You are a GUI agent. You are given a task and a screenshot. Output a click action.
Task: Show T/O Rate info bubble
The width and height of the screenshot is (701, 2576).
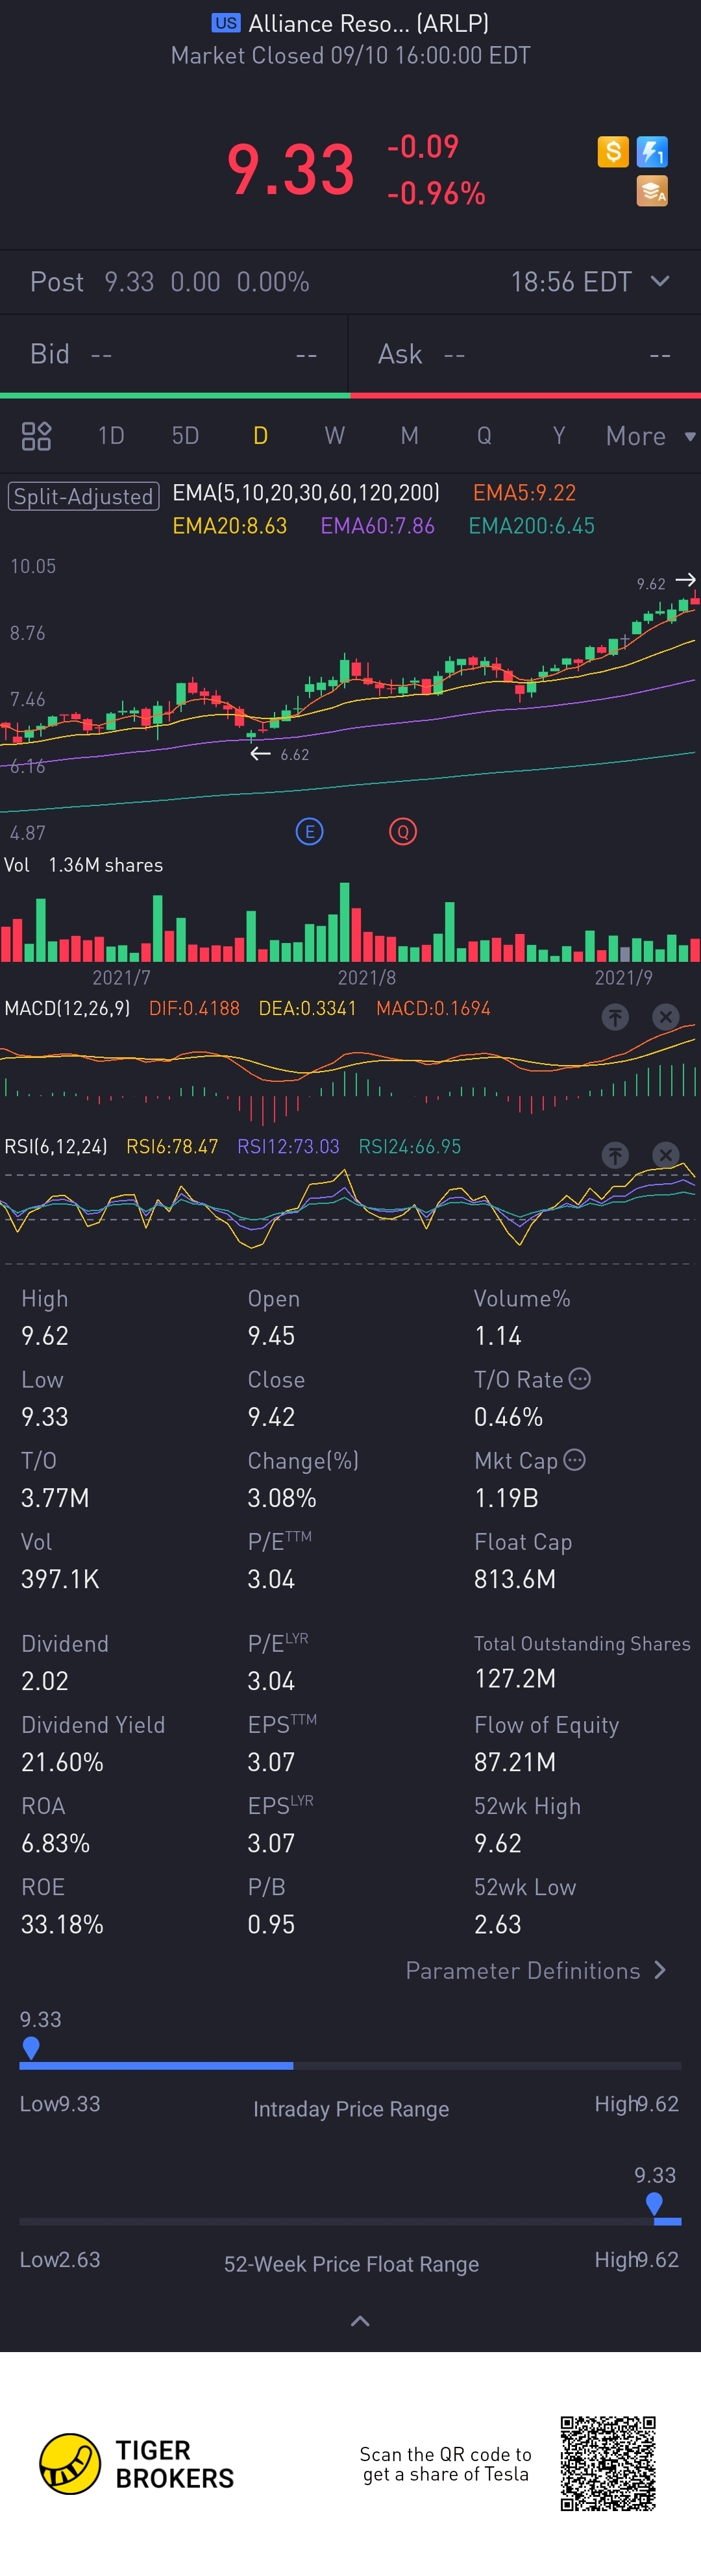(x=580, y=1379)
